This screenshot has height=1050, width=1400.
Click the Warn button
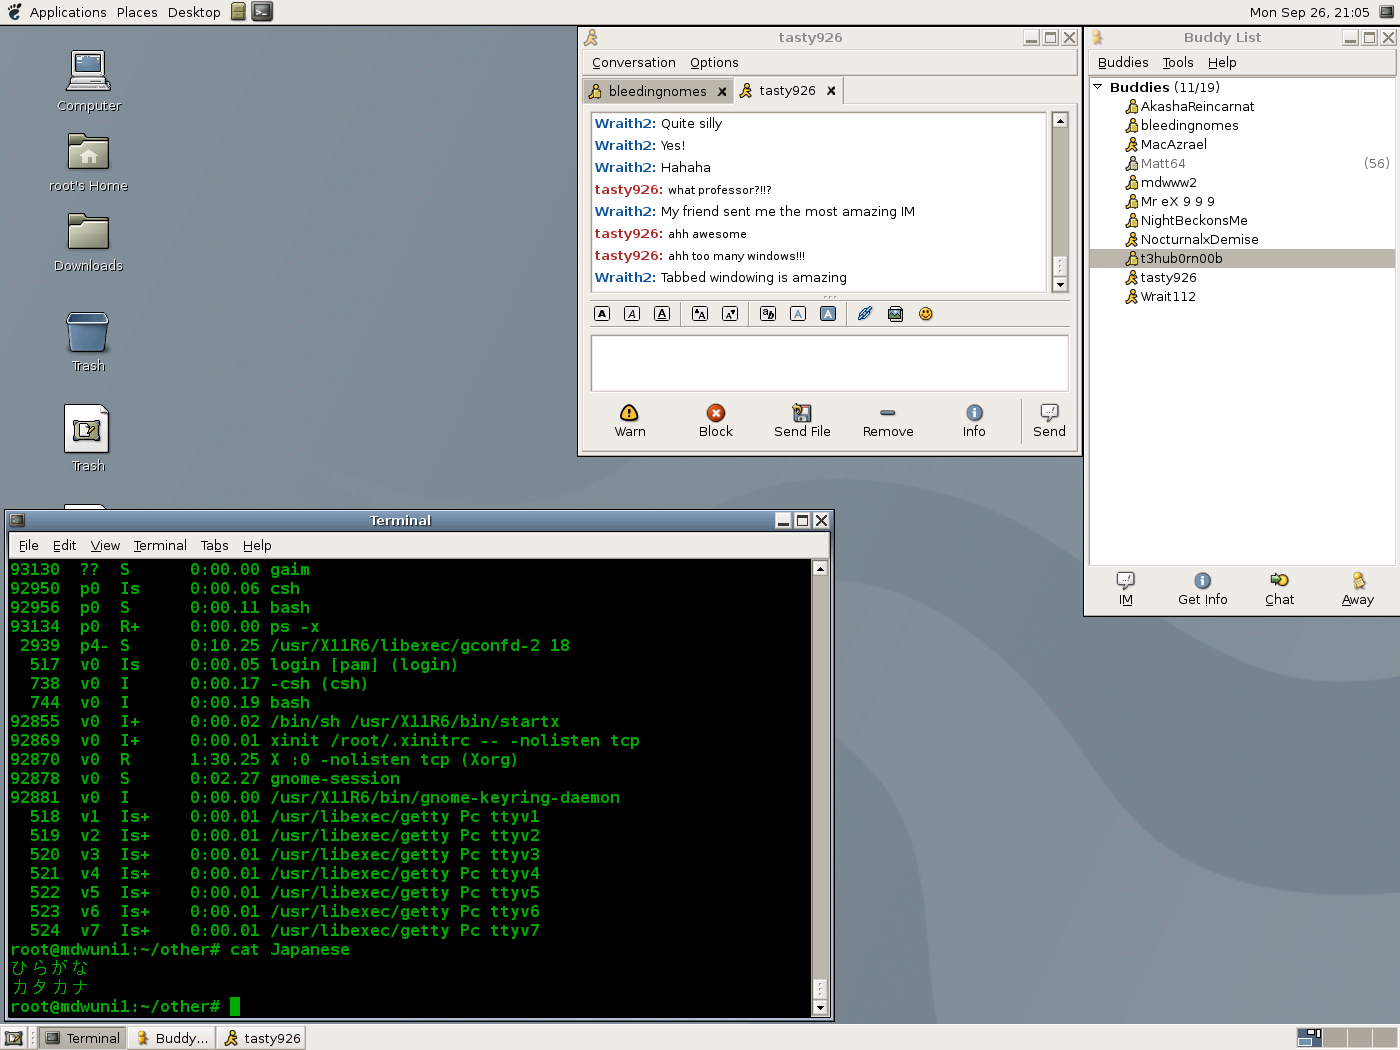(x=630, y=421)
